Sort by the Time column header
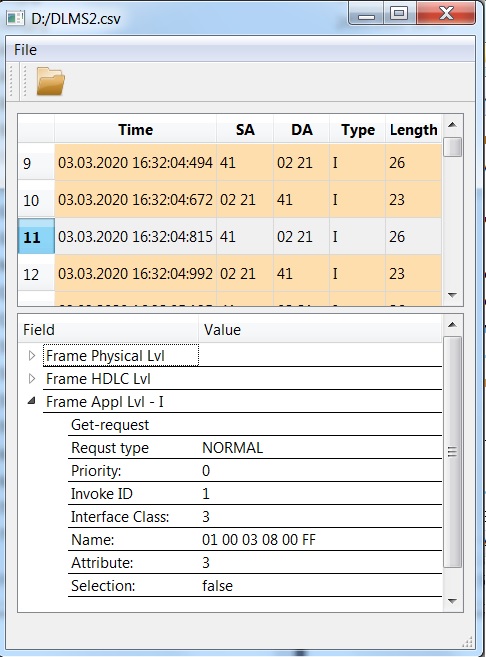Screen dimensions: 486x657 (x=135, y=129)
